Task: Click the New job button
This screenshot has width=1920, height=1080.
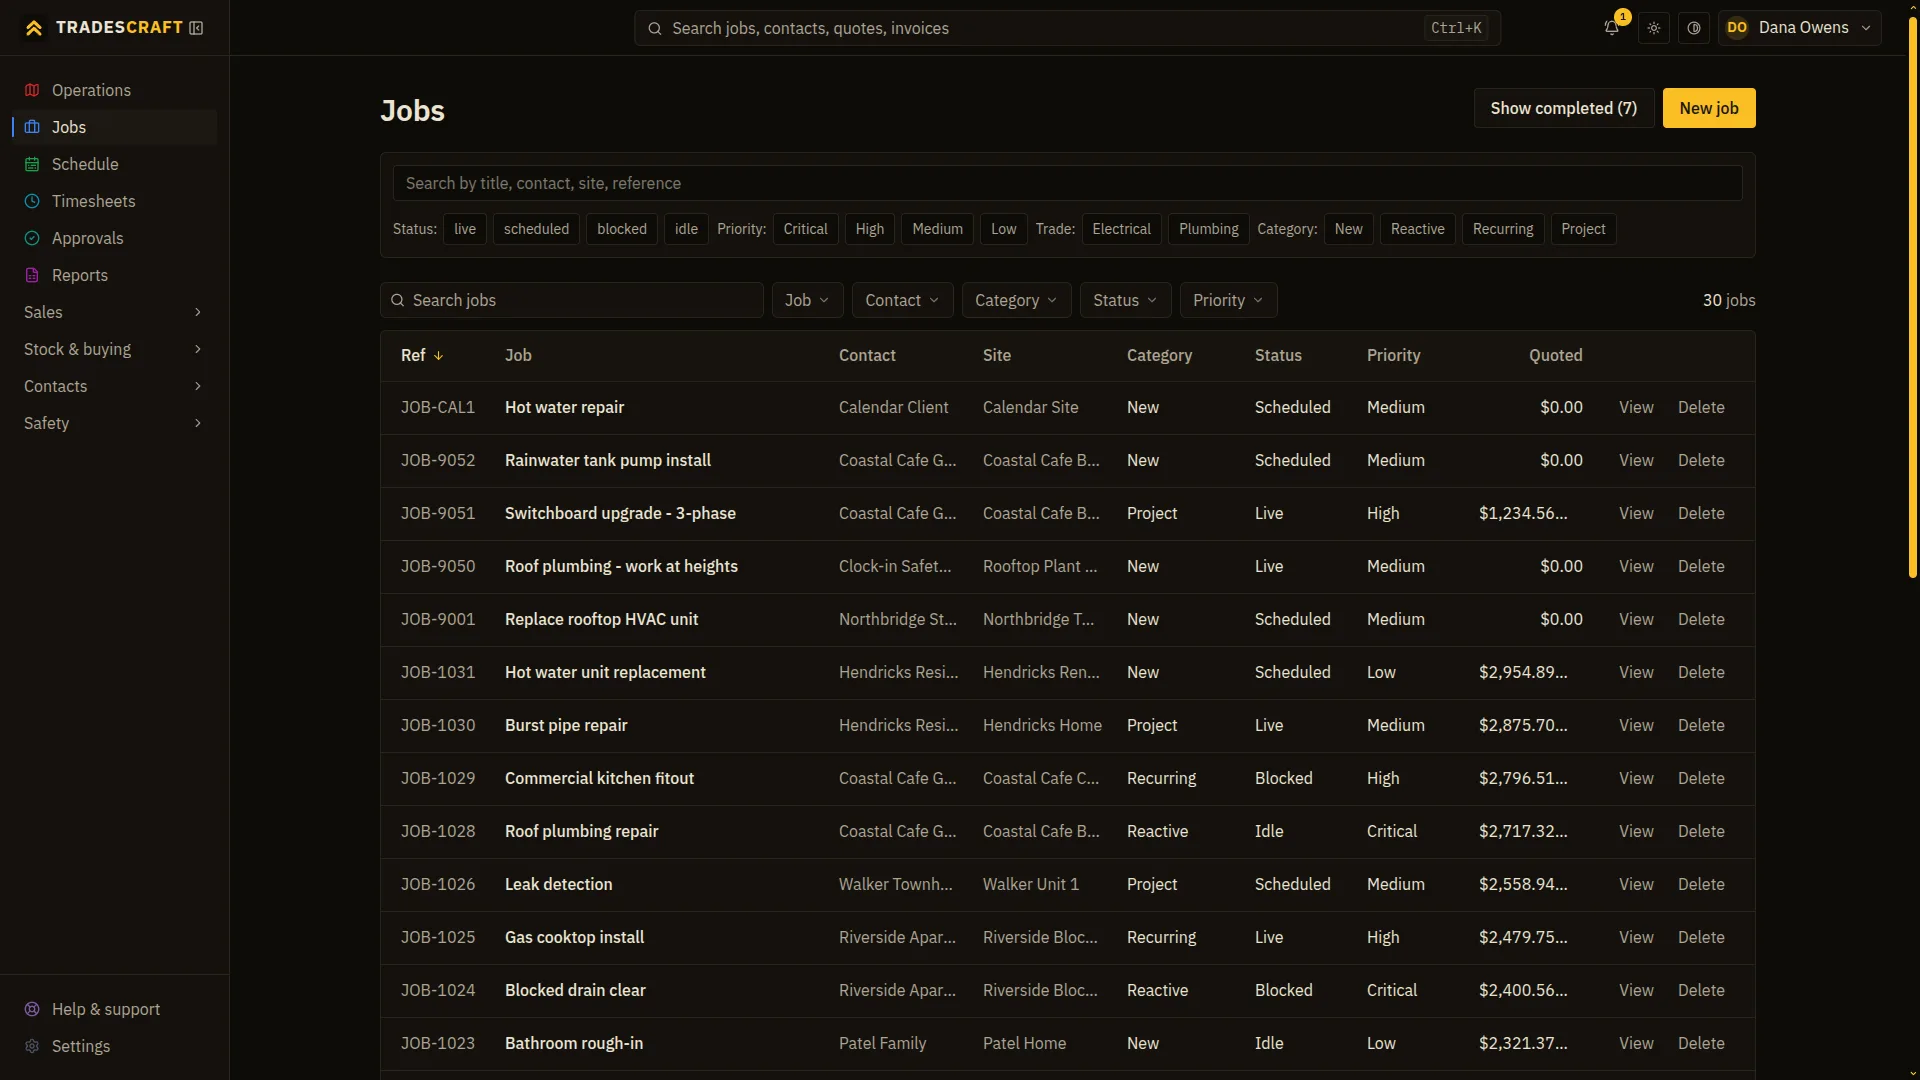Action: pyautogui.click(x=1708, y=108)
